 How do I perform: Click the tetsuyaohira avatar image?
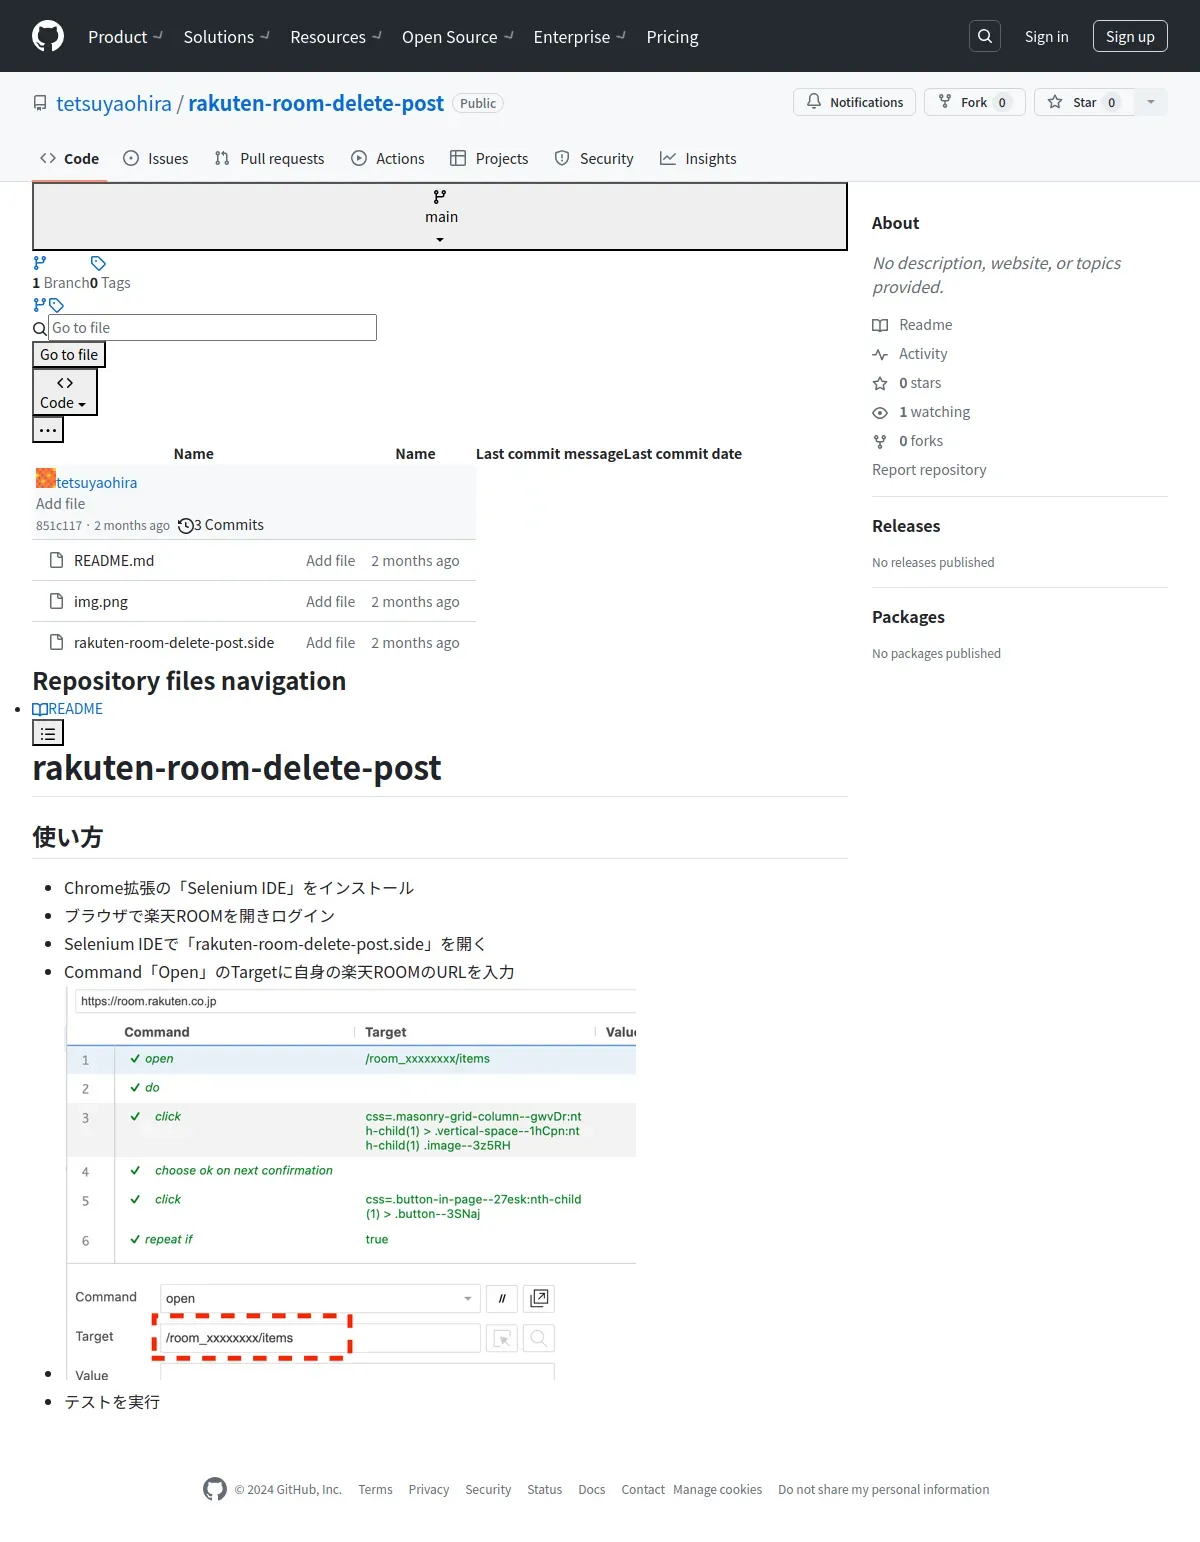46,478
